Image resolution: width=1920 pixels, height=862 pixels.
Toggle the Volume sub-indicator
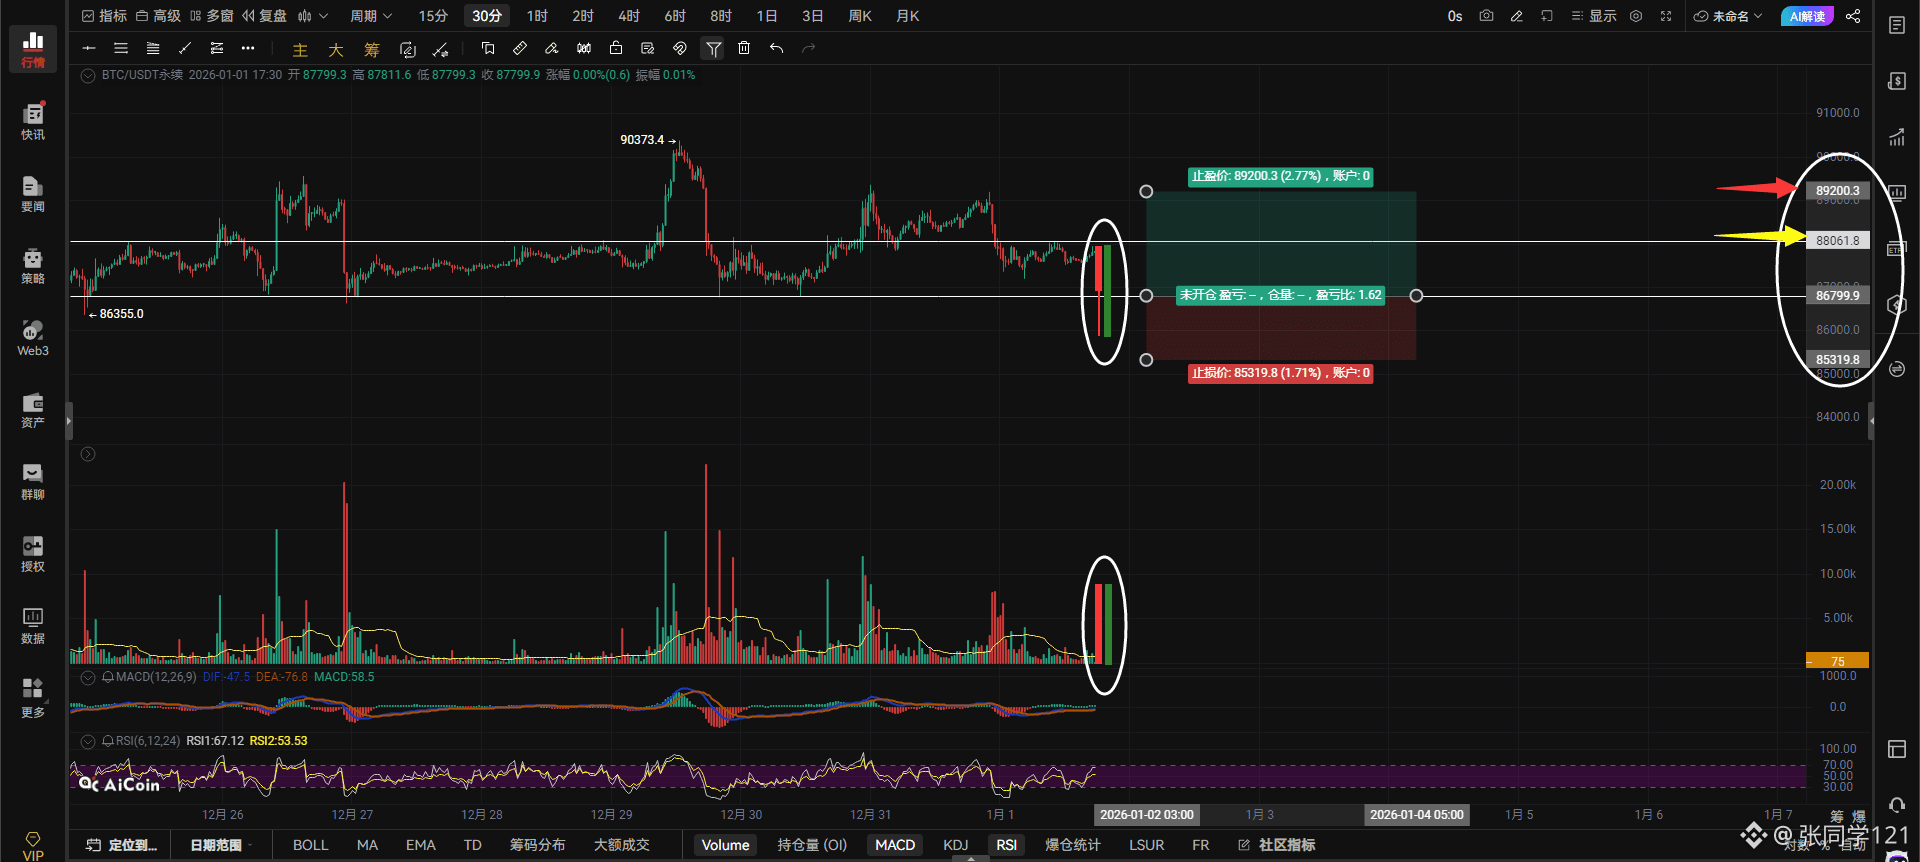725,845
